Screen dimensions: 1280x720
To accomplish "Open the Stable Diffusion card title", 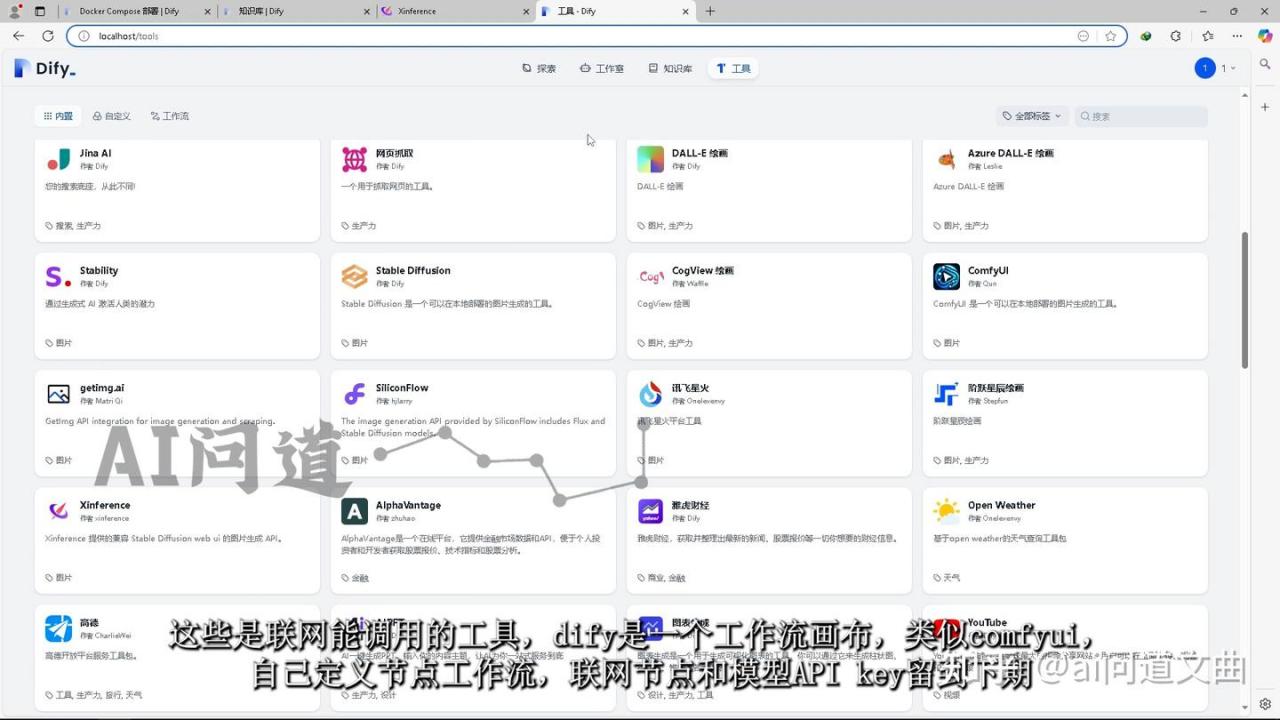I will click(413, 270).
